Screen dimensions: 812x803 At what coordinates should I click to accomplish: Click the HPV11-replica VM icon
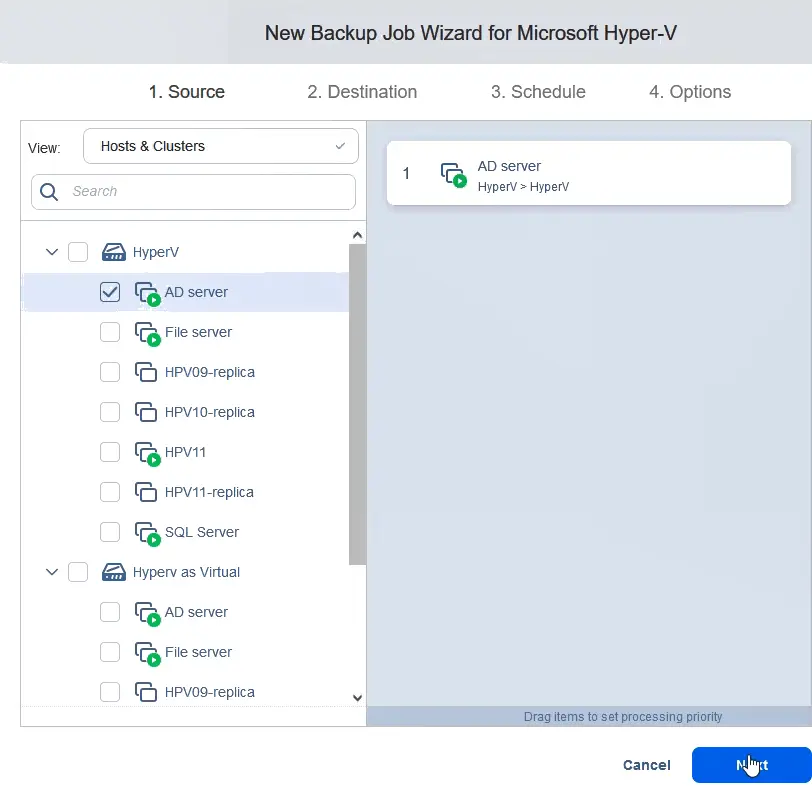pyautogui.click(x=146, y=492)
